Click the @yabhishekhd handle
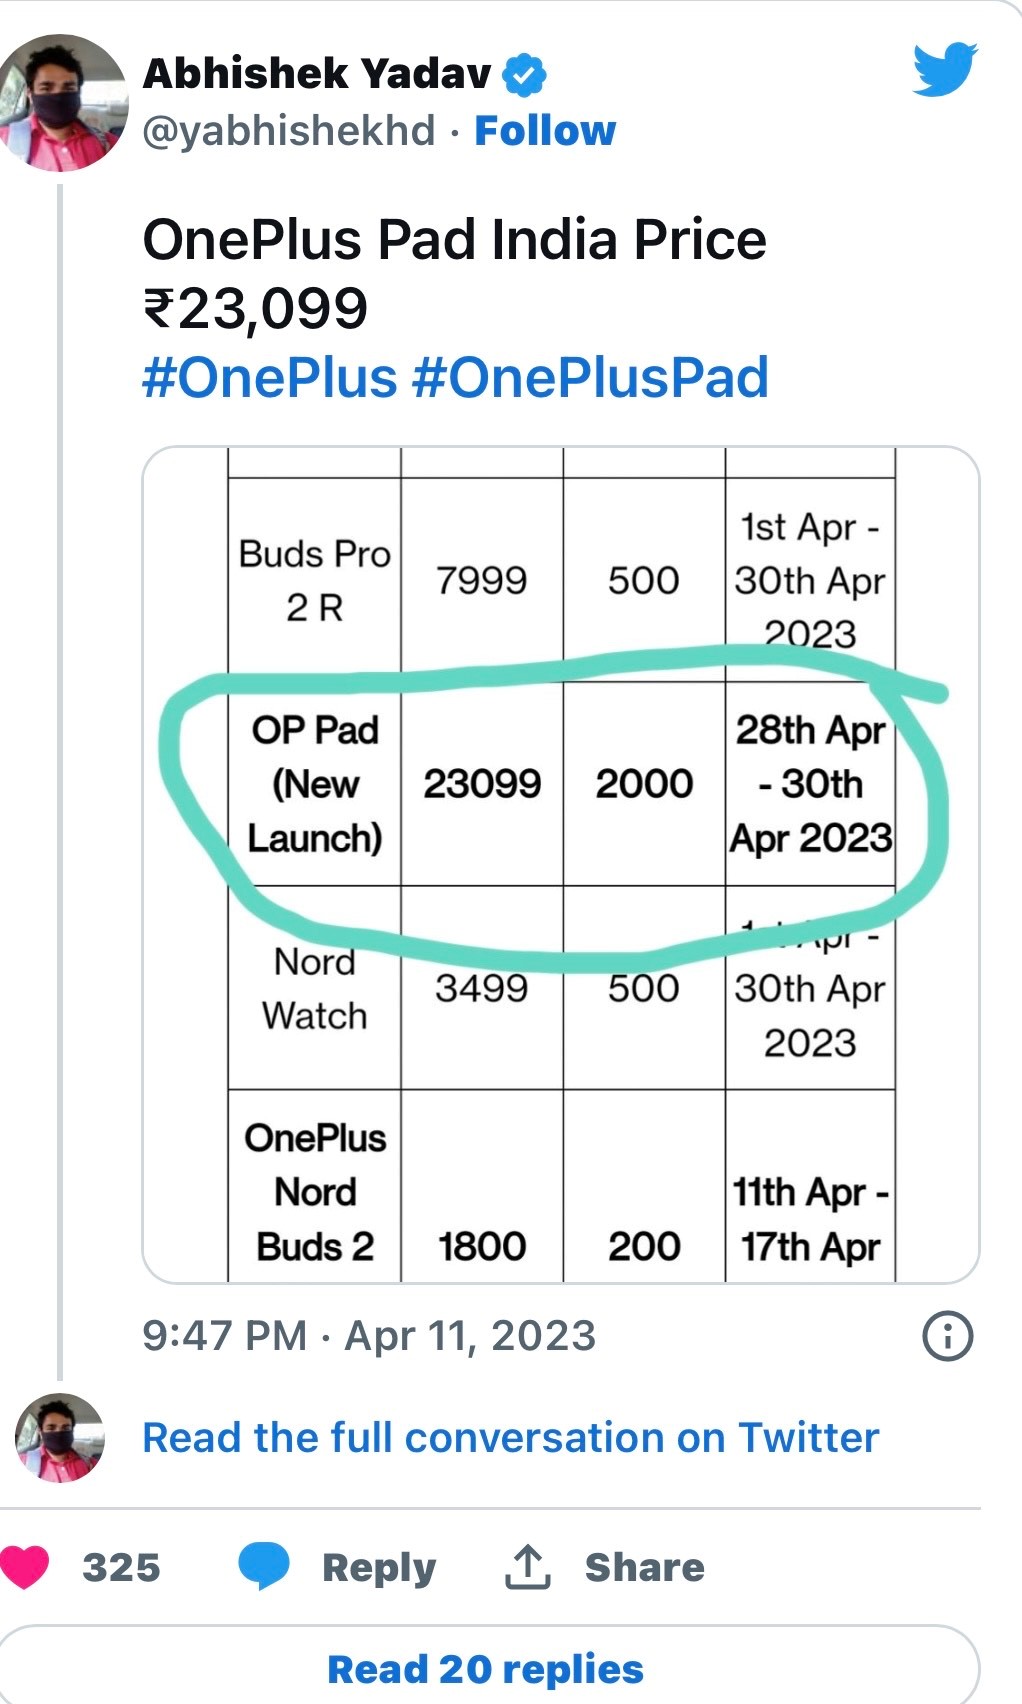This screenshot has height=1704, width=1022. (x=290, y=131)
